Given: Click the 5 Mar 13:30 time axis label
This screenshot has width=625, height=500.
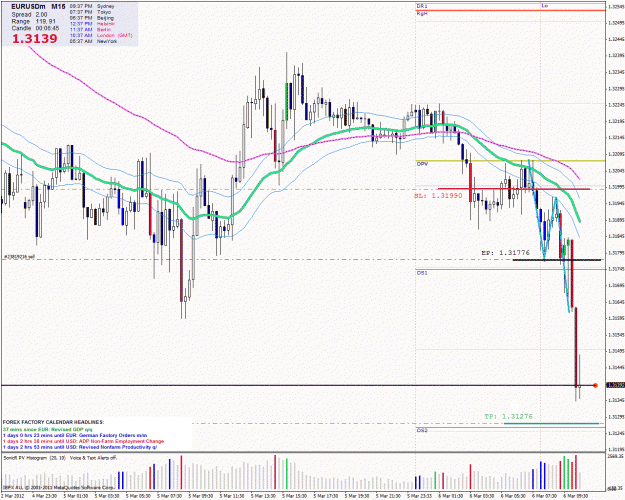Looking at the screenshot, I should click(x=263, y=496).
